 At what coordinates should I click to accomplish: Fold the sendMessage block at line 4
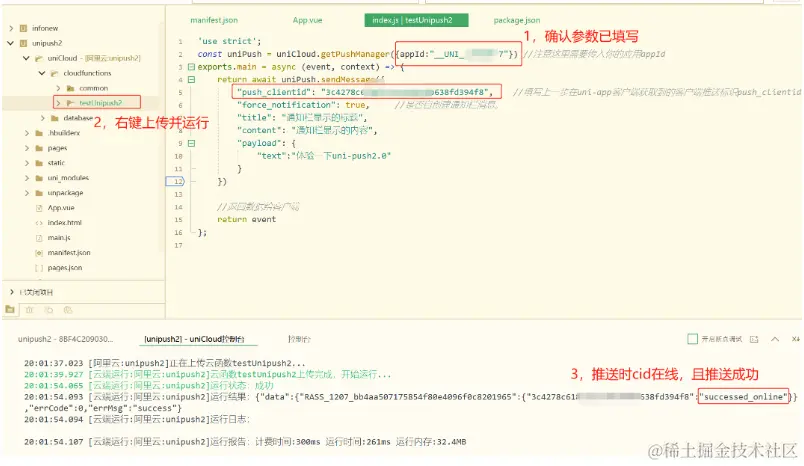click(x=191, y=79)
